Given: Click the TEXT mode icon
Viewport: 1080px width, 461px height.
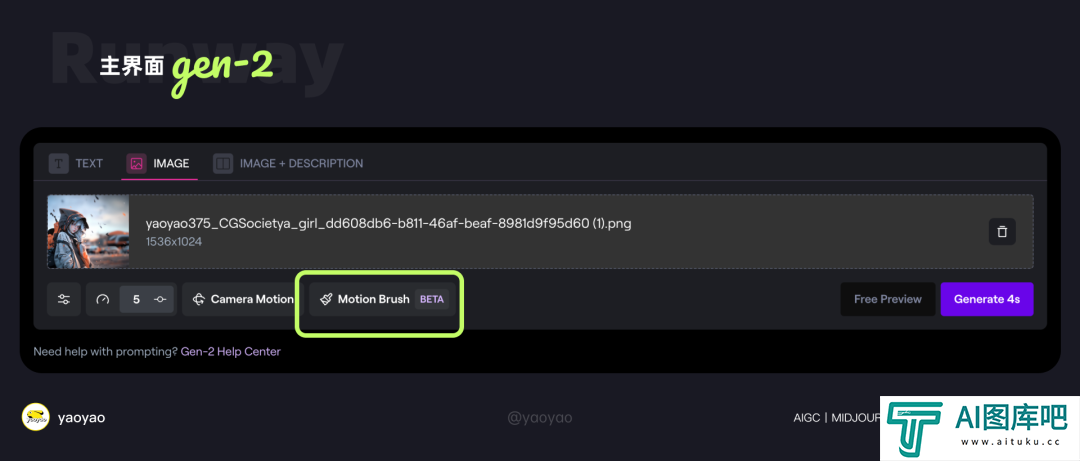Looking at the screenshot, I should tap(60, 163).
